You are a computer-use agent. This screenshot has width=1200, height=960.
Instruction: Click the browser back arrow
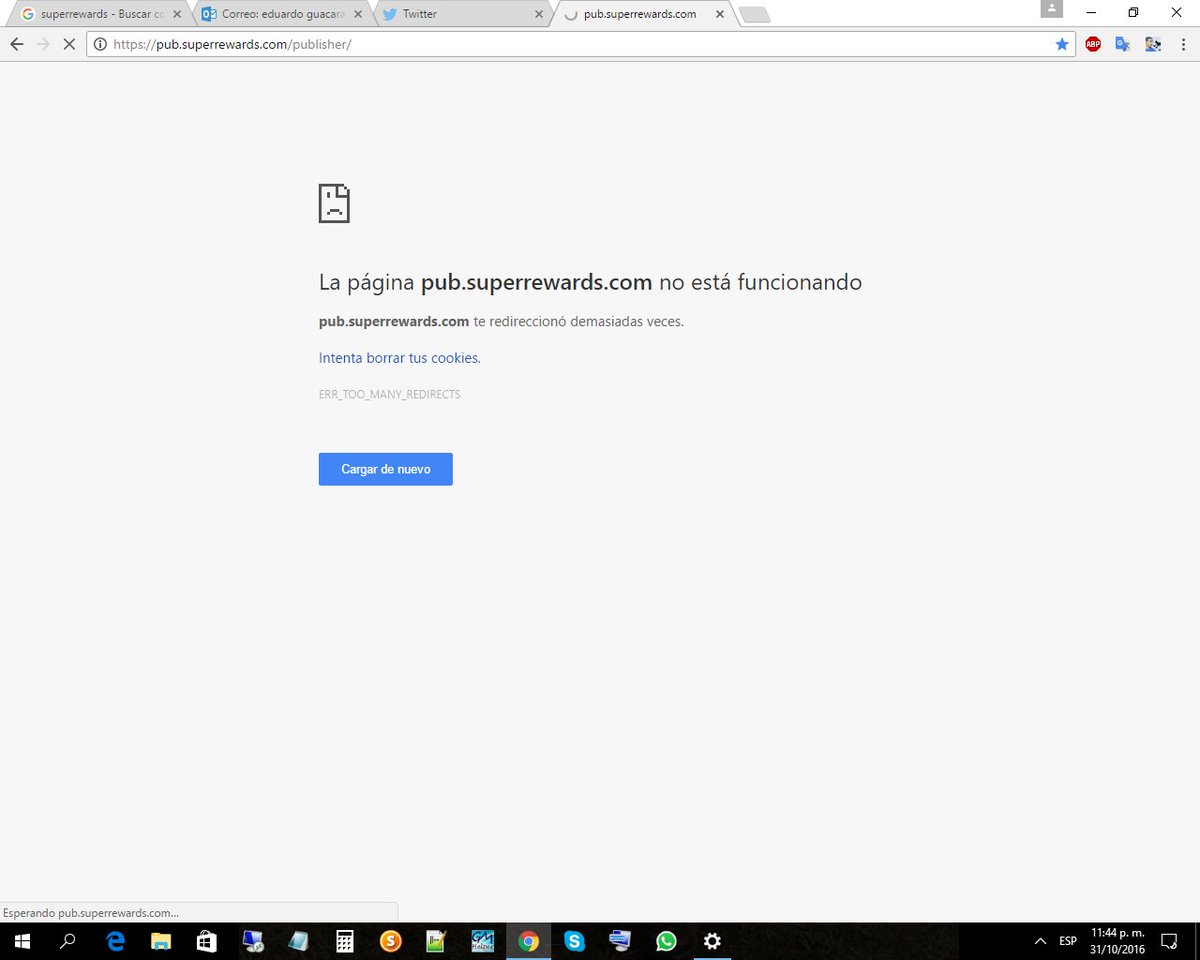17,44
